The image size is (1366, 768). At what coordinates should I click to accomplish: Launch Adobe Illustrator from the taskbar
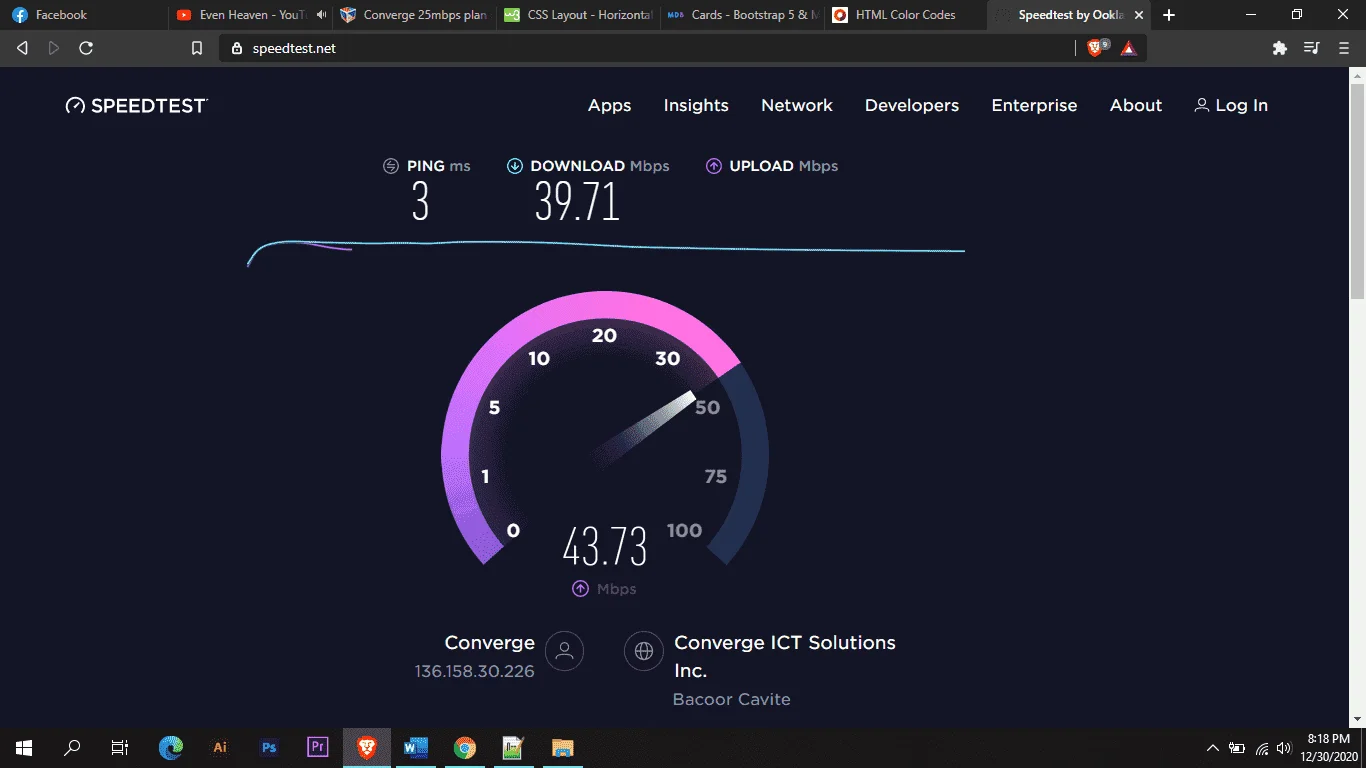click(x=220, y=747)
